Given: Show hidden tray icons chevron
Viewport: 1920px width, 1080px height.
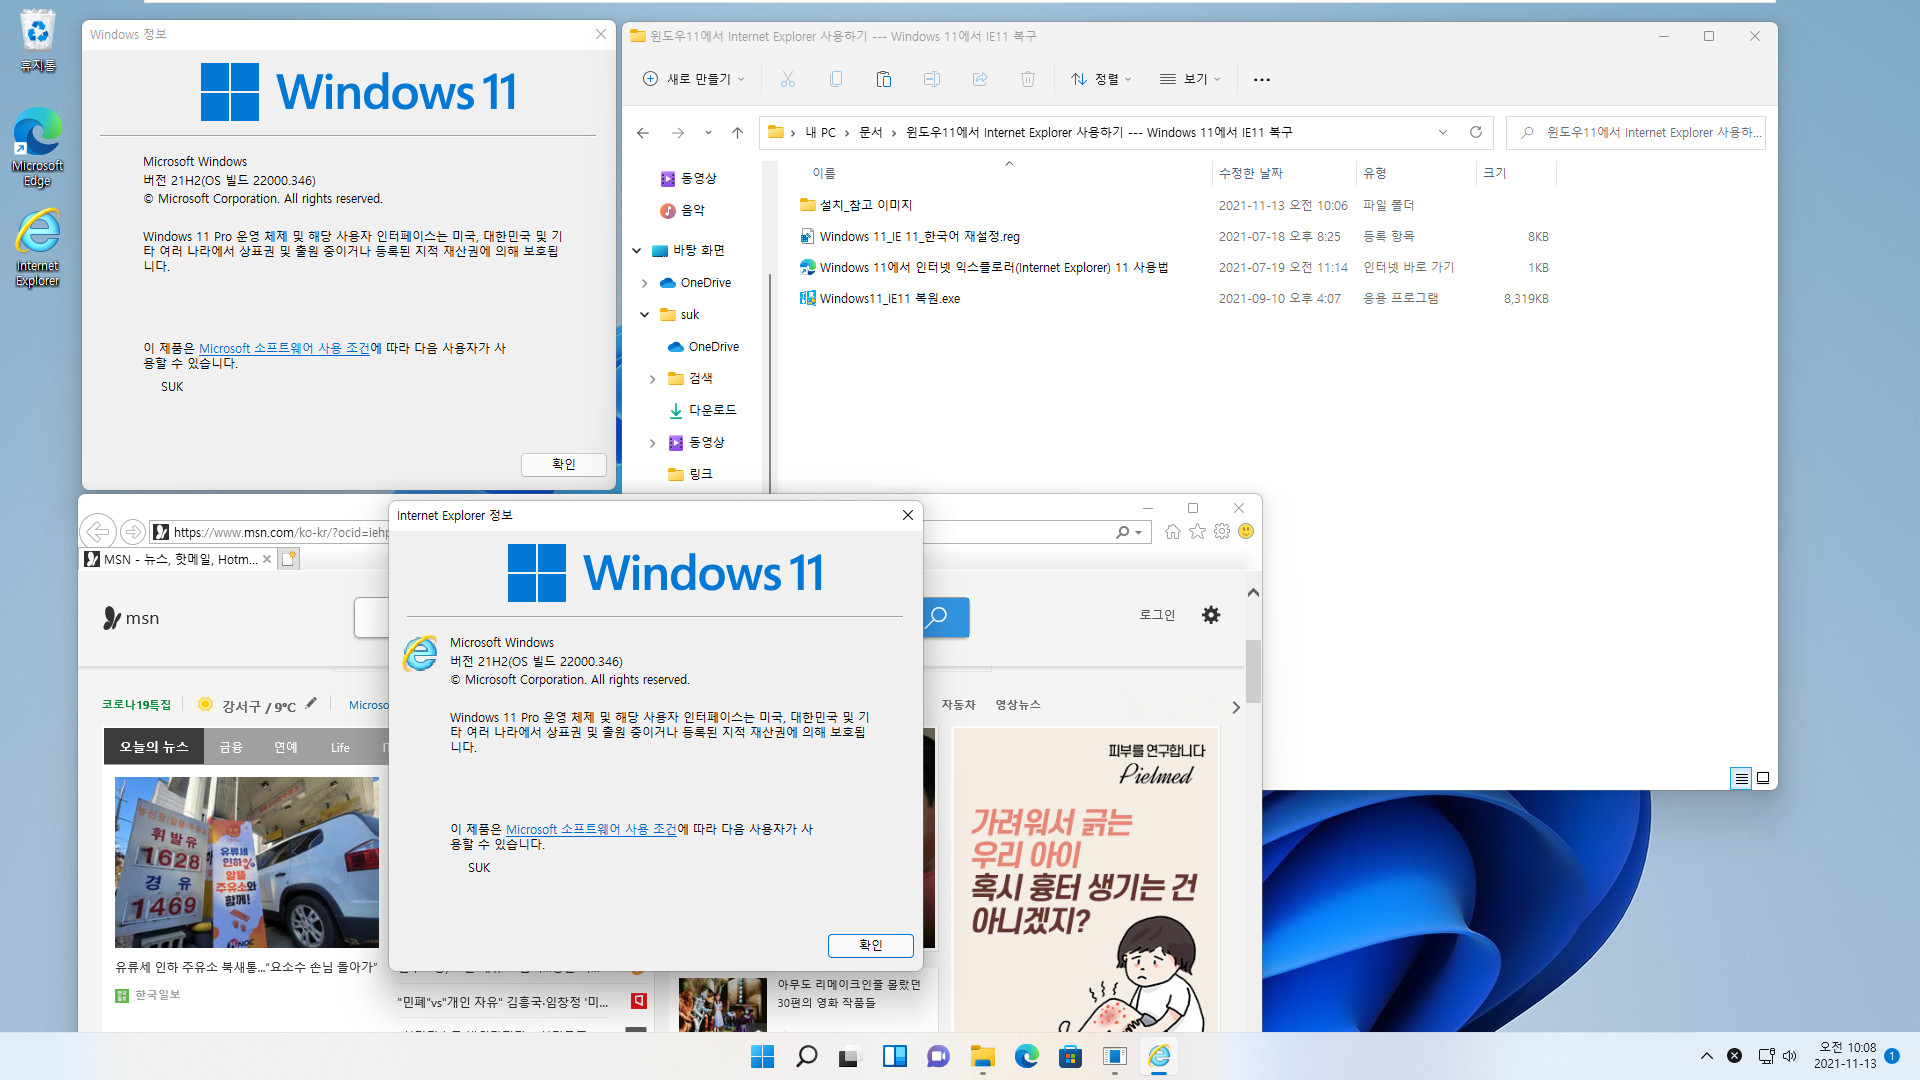Looking at the screenshot, I should 1706,1056.
